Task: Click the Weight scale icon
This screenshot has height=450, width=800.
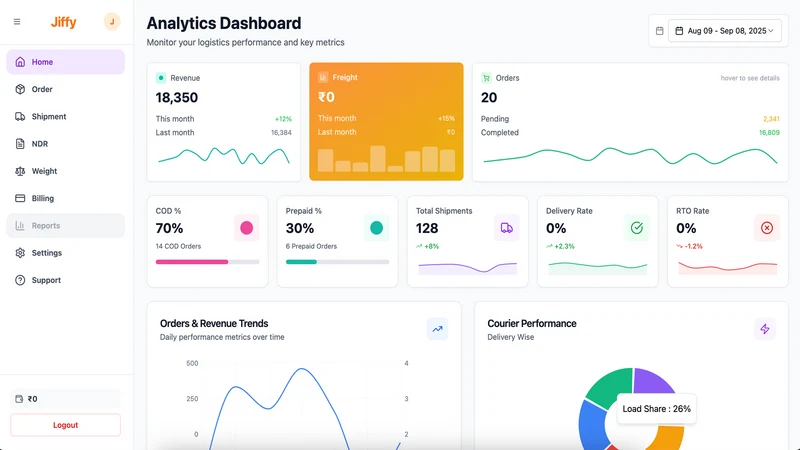Action: pos(20,171)
